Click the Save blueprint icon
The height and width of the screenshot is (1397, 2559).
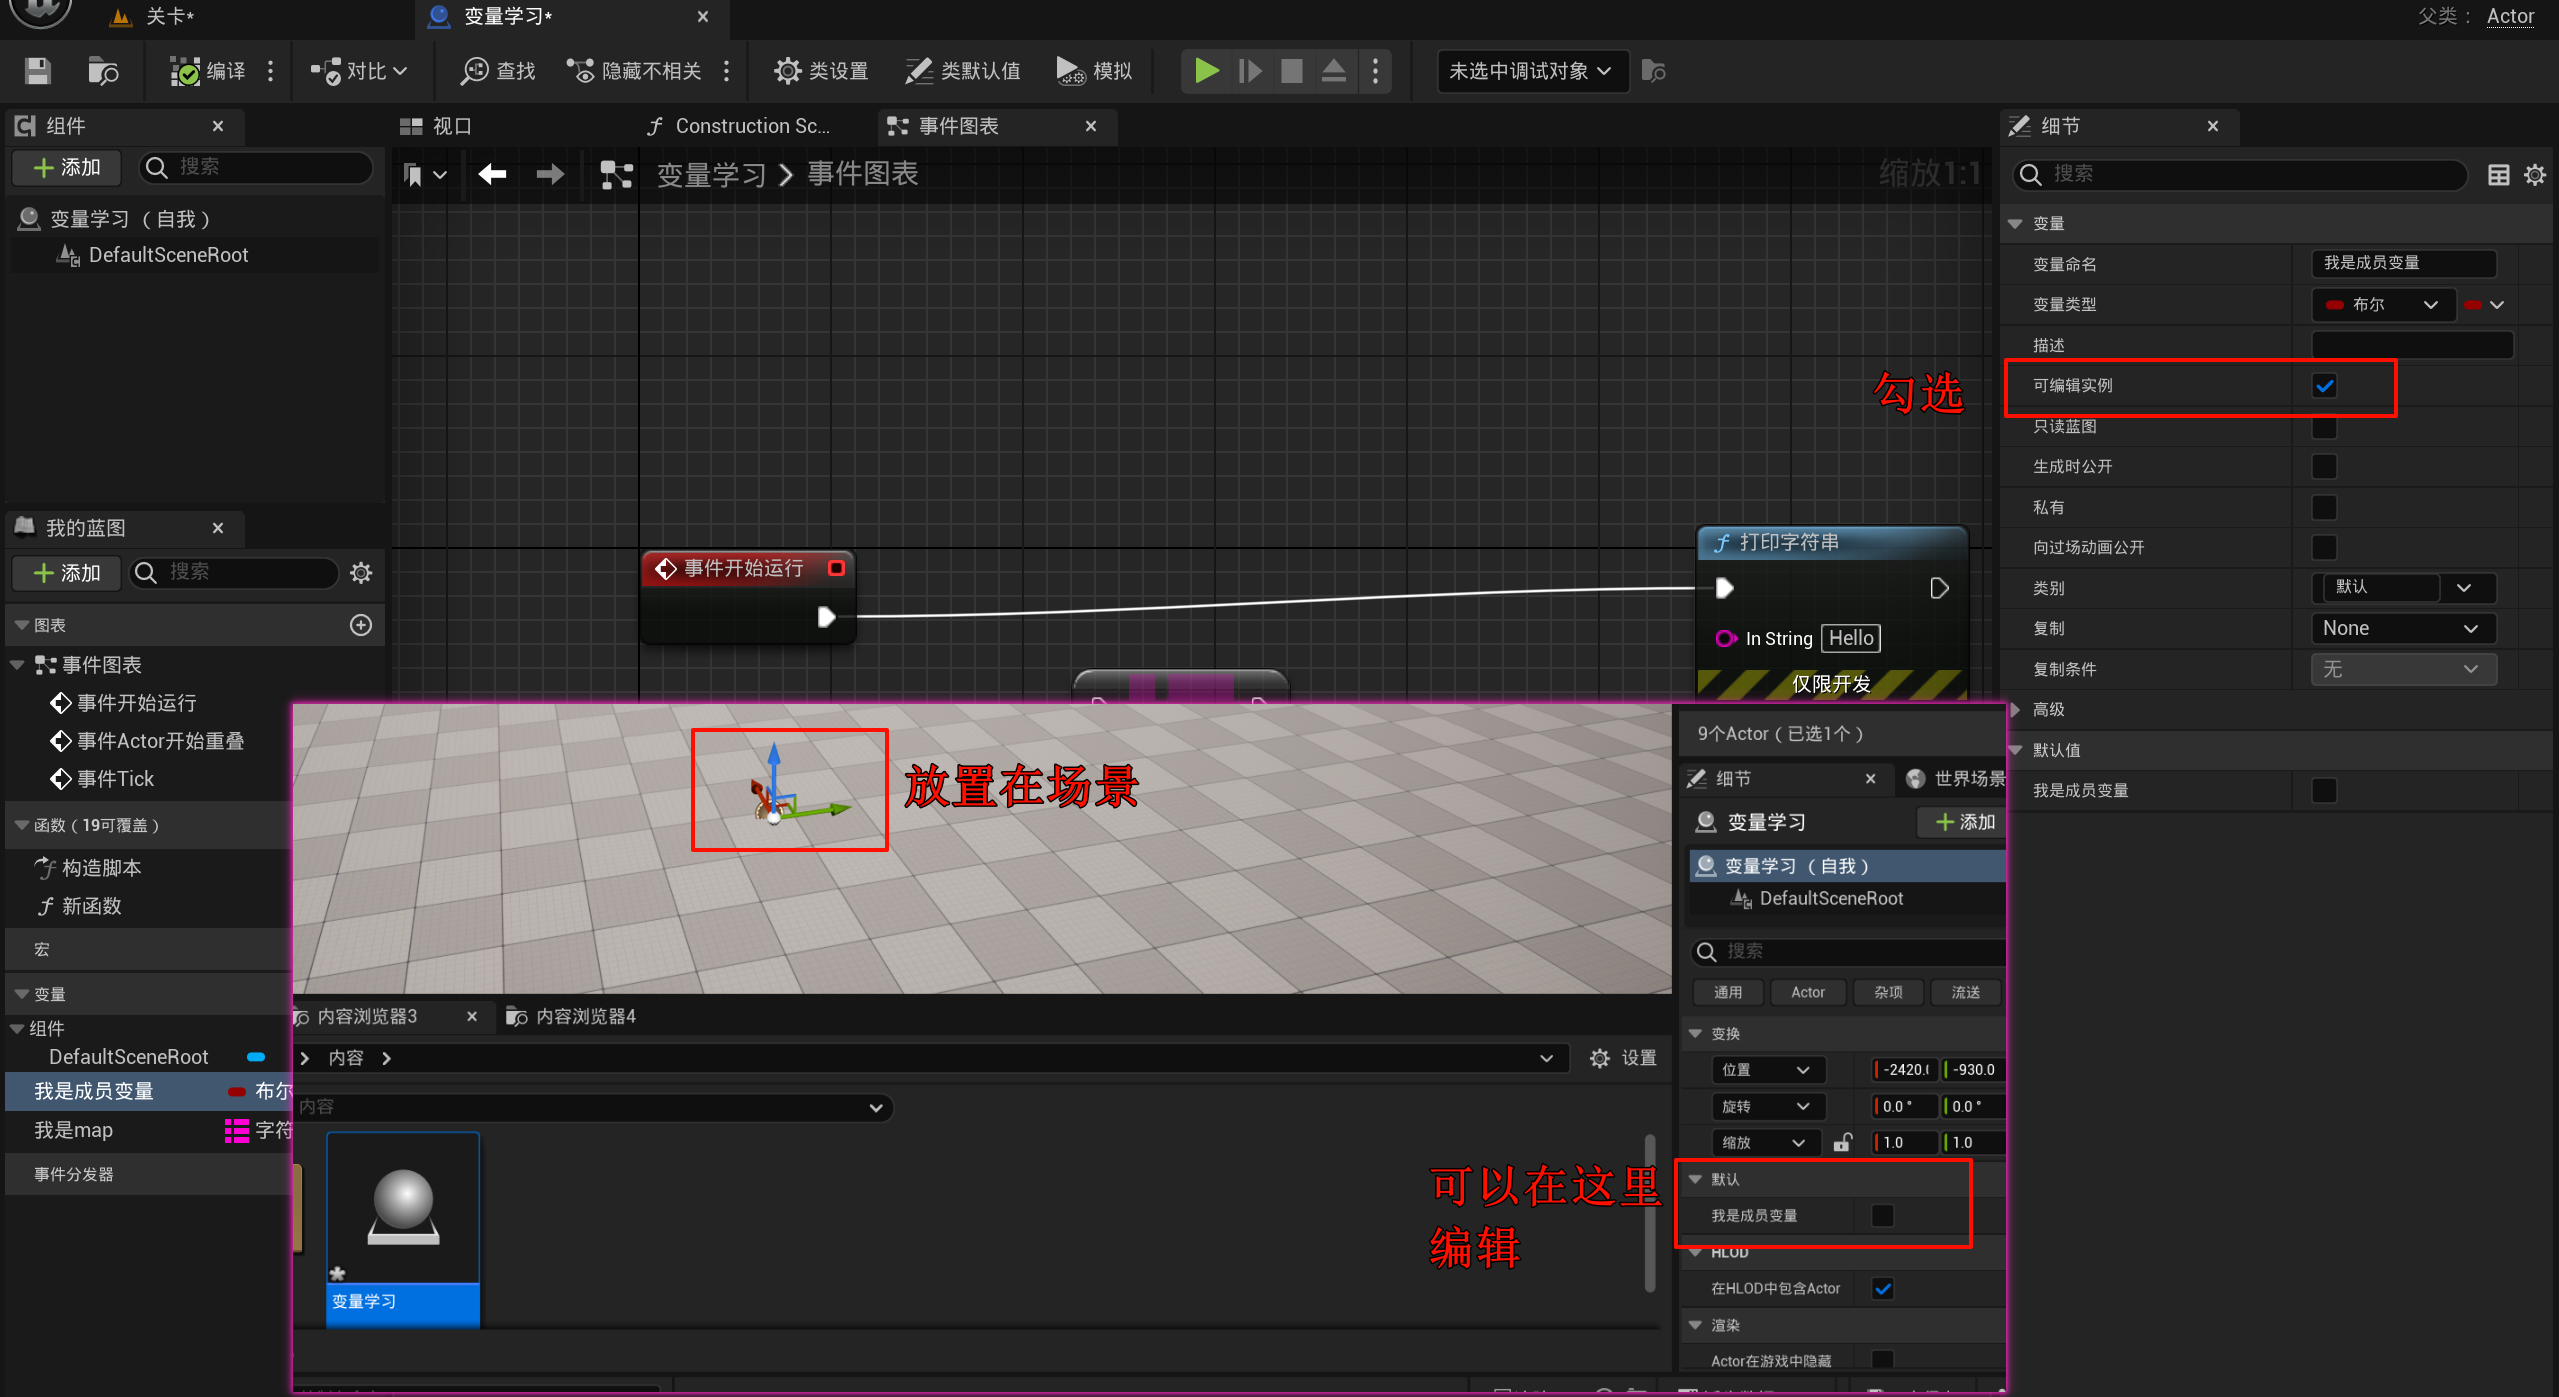click(38, 71)
